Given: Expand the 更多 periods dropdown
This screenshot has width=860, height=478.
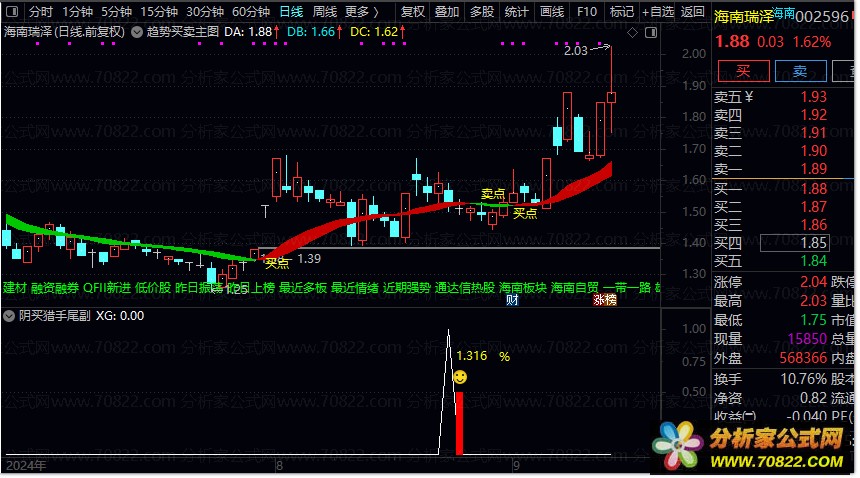Looking at the screenshot, I should click(362, 12).
